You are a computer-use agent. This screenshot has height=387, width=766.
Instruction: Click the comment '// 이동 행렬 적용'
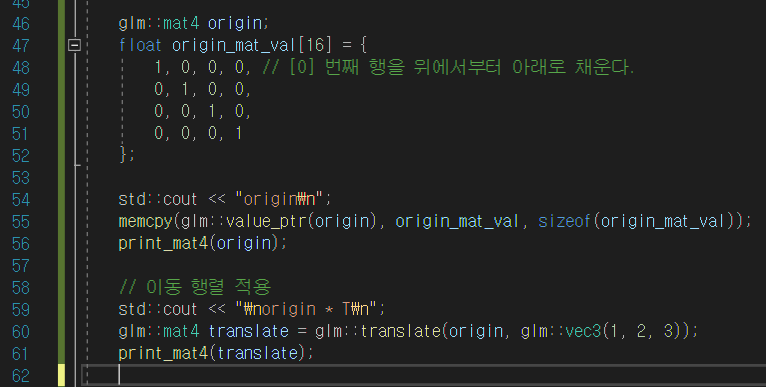194,287
